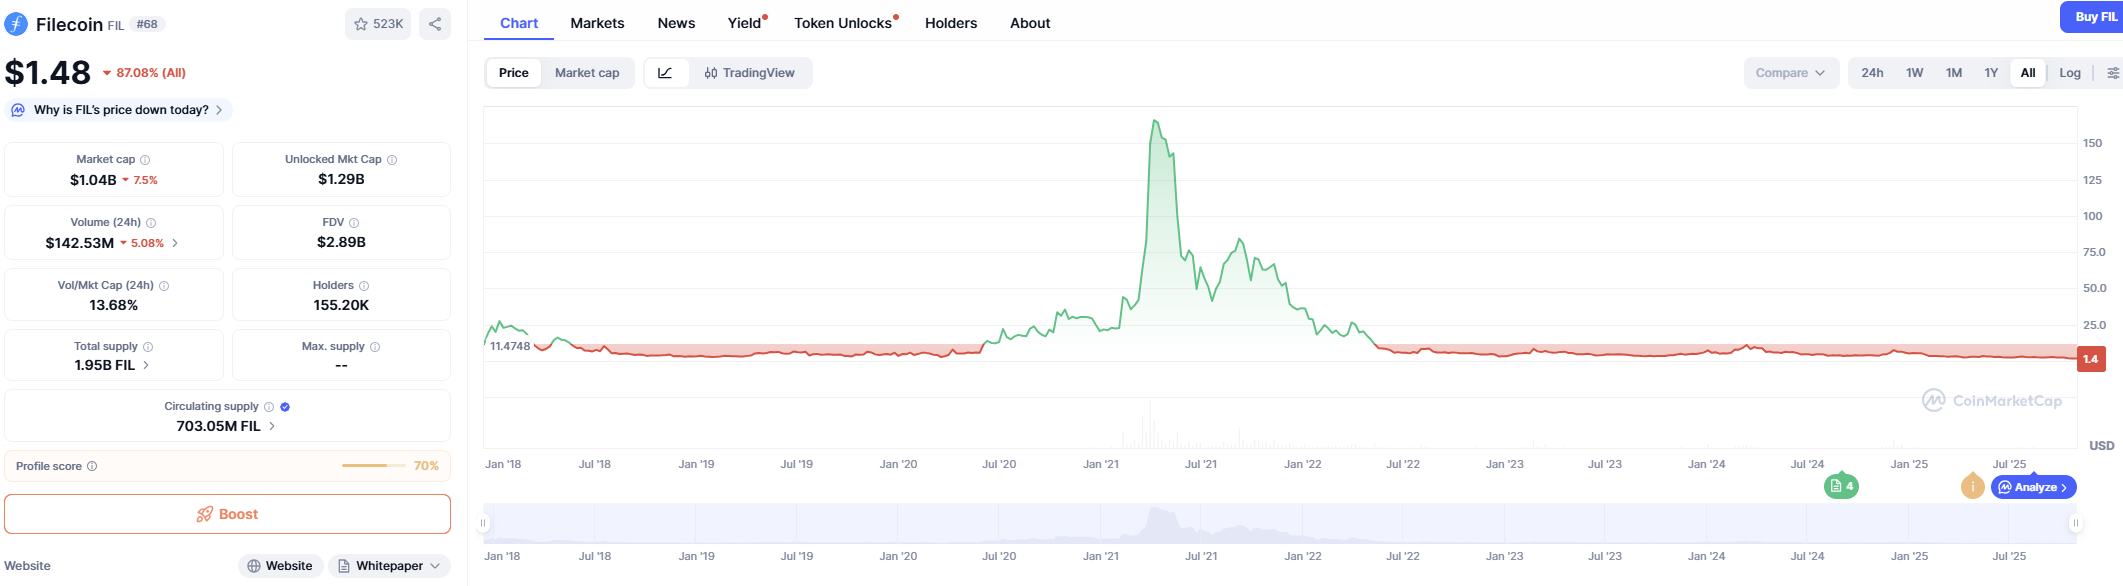Viewport: 2123px width, 586px height.
Task: Expand Circulating supply details chevron
Action: 272,426
